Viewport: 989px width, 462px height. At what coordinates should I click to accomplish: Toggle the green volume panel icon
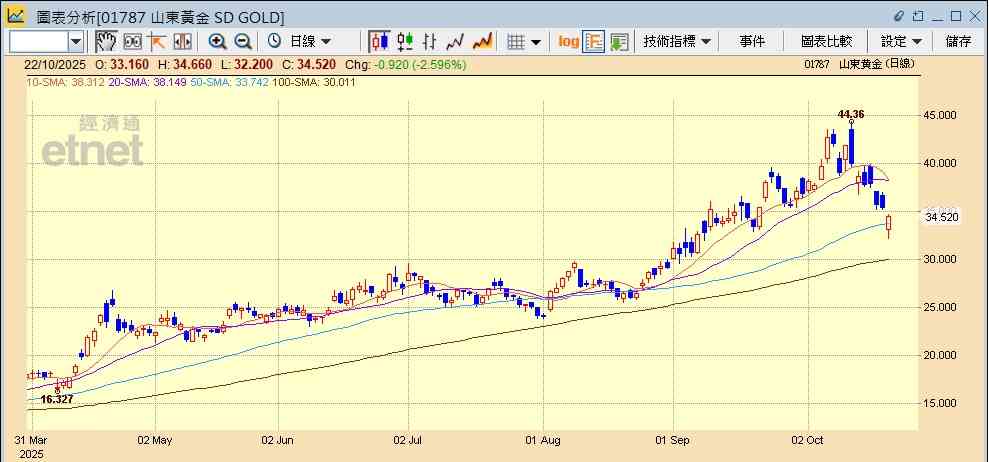tap(619, 41)
